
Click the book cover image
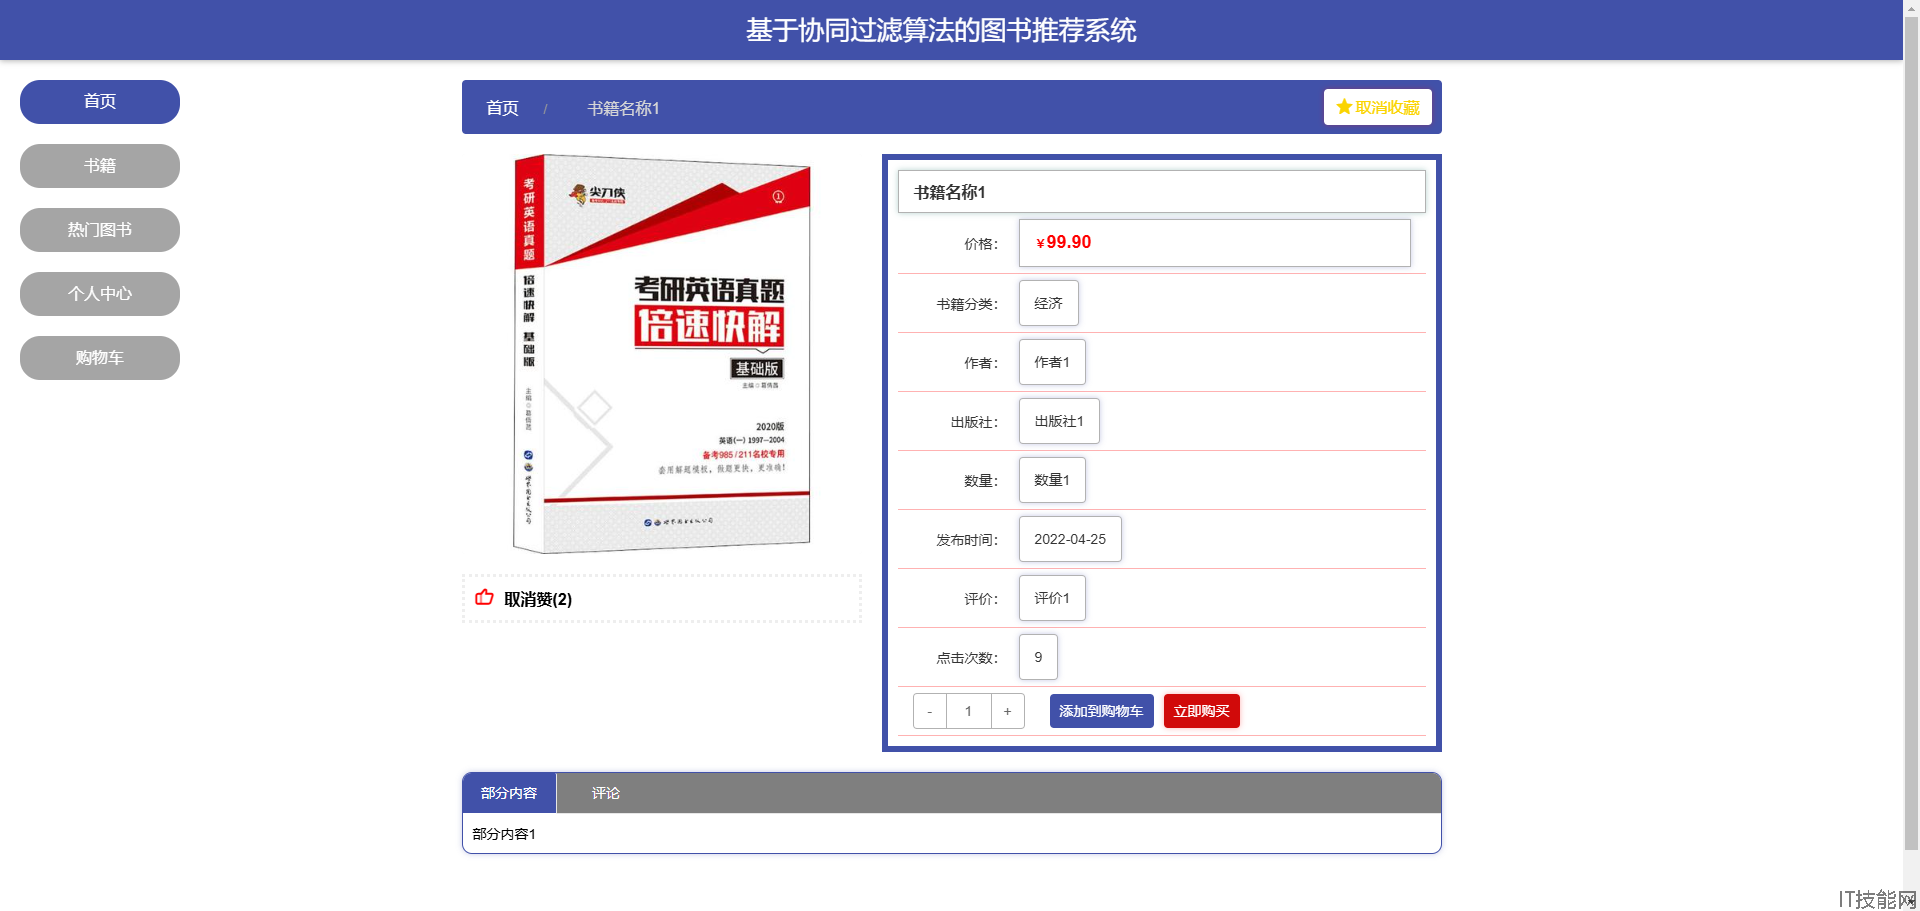pyautogui.click(x=662, y=353)
